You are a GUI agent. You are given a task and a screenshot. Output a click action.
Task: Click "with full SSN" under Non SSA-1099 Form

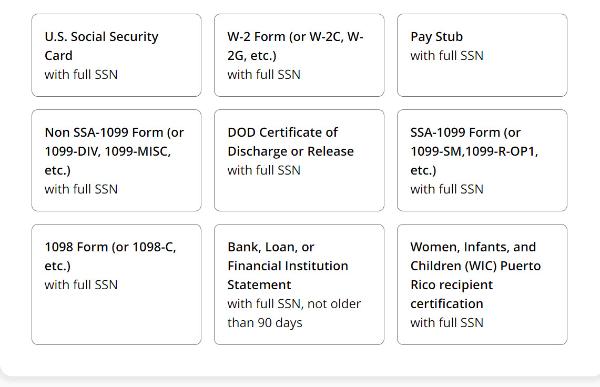pos(81,189)
